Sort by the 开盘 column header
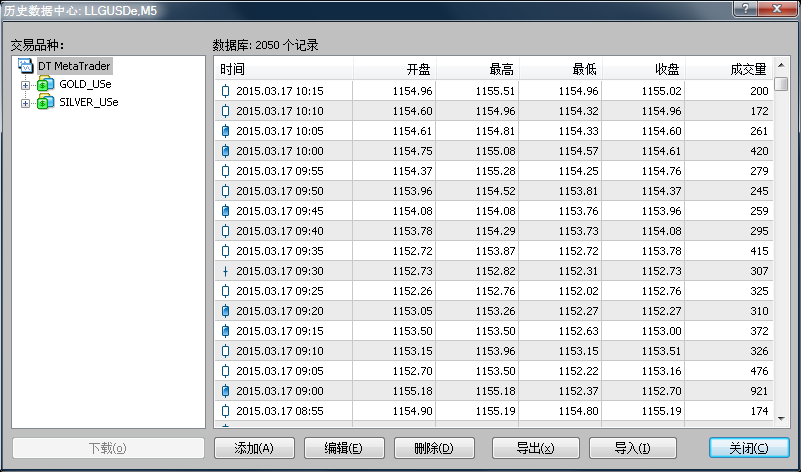801x472 pixels. coord(394,69)
